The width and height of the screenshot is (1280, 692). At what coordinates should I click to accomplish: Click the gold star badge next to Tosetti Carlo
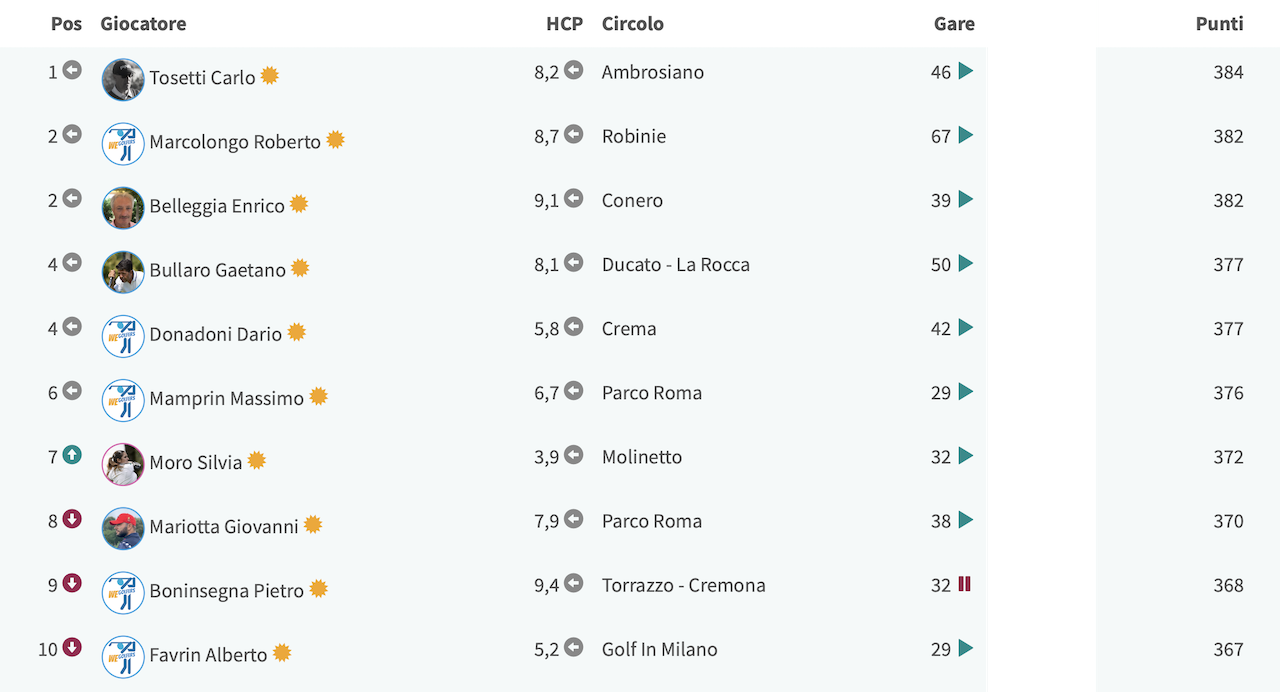(x=269, y=76)
